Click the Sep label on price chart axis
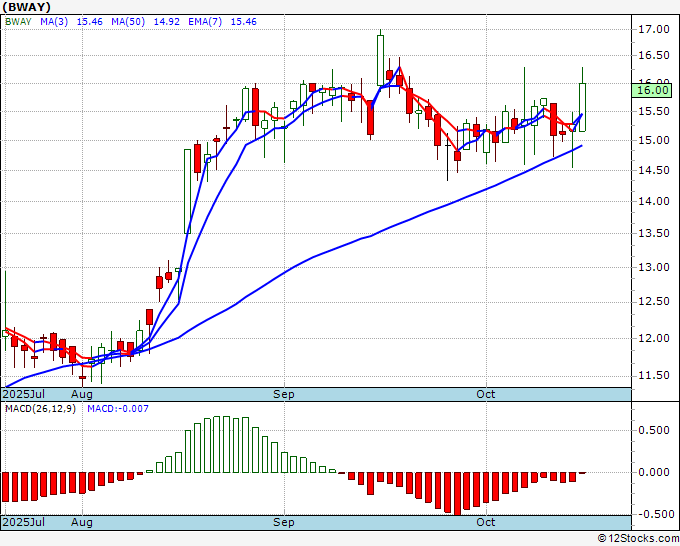The image size is (680, 546). pos(284,395)
